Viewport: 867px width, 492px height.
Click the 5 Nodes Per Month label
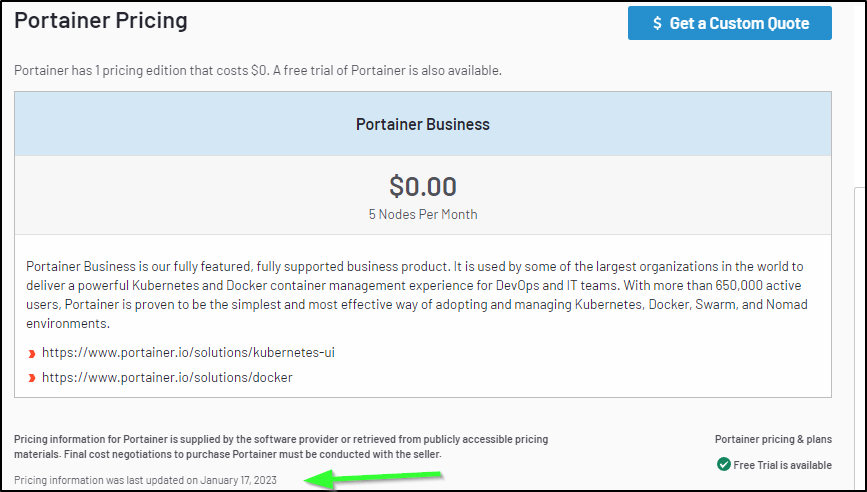pos(423,214)
